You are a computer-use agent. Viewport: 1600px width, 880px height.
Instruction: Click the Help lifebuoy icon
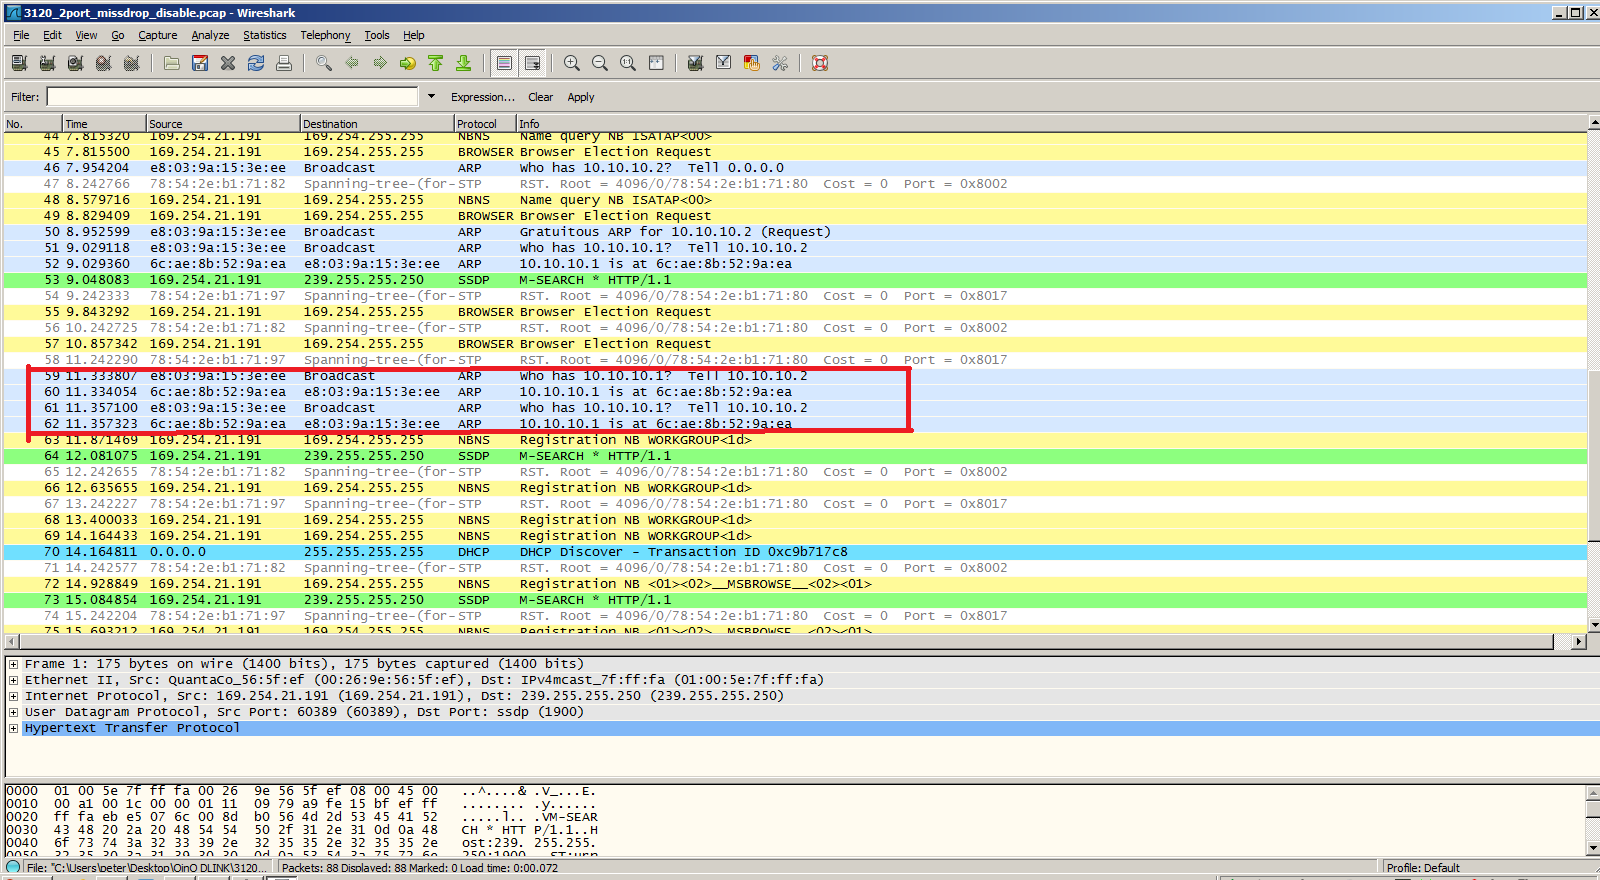point(820,63)
